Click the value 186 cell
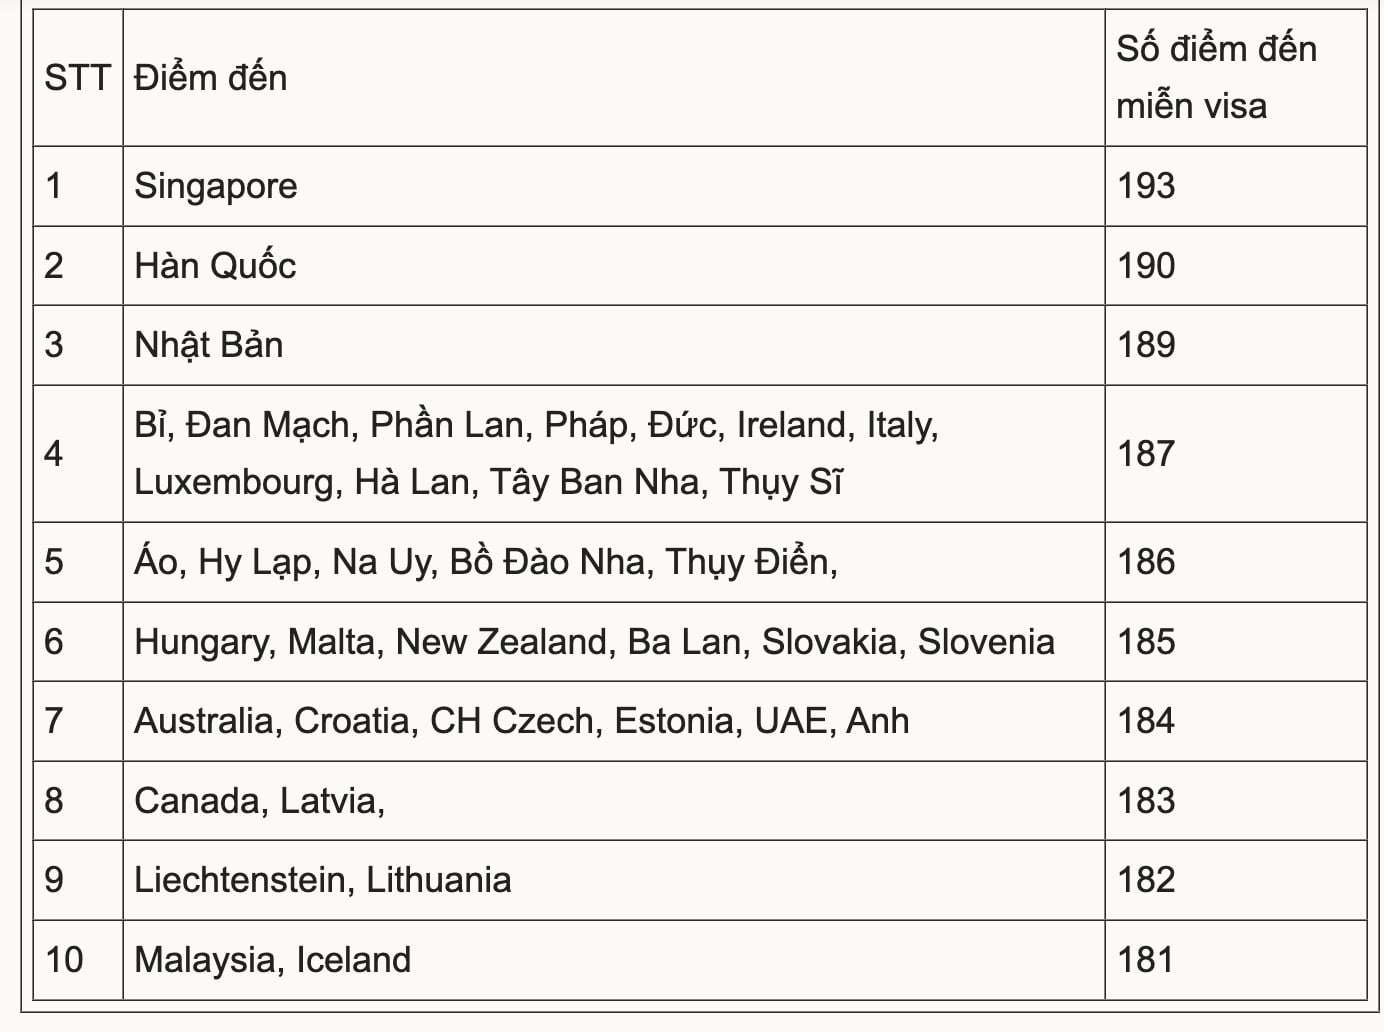 point(1146,562)
